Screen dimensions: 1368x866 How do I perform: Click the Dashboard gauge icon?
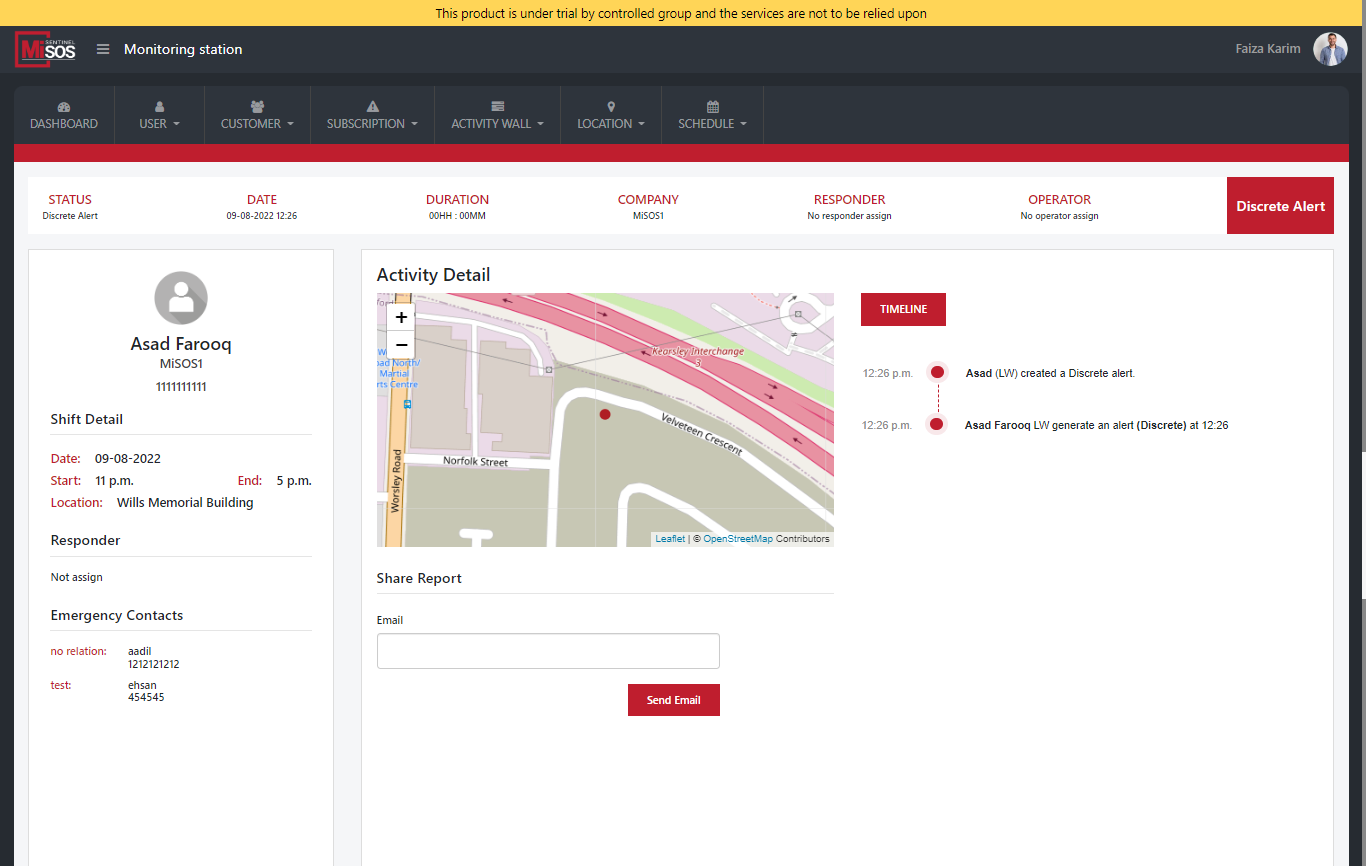click(x=64, y=107)
